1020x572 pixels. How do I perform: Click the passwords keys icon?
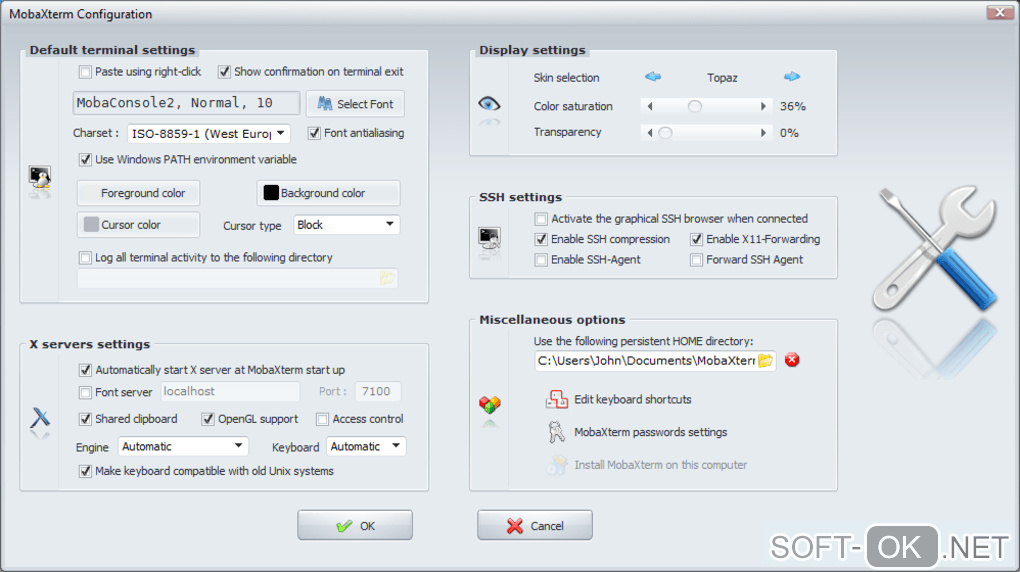[556, 432]
